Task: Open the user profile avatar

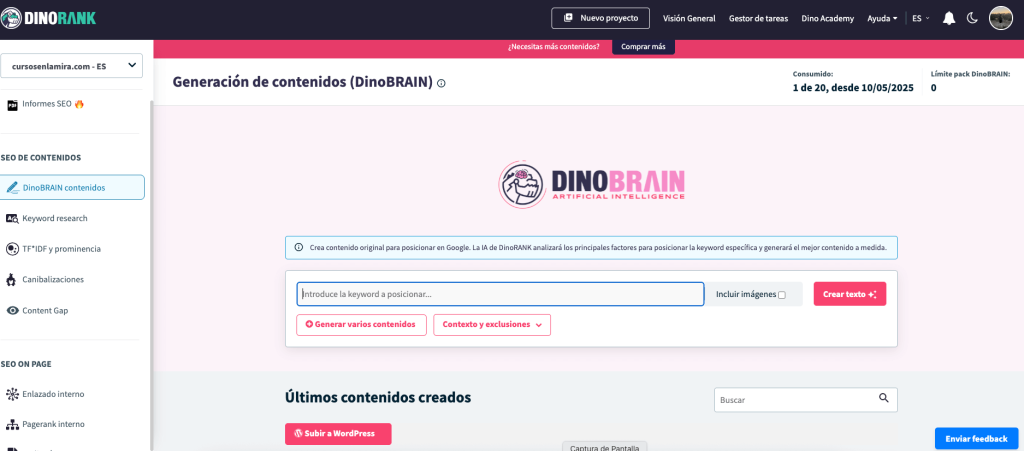Action: [1000, 18]
